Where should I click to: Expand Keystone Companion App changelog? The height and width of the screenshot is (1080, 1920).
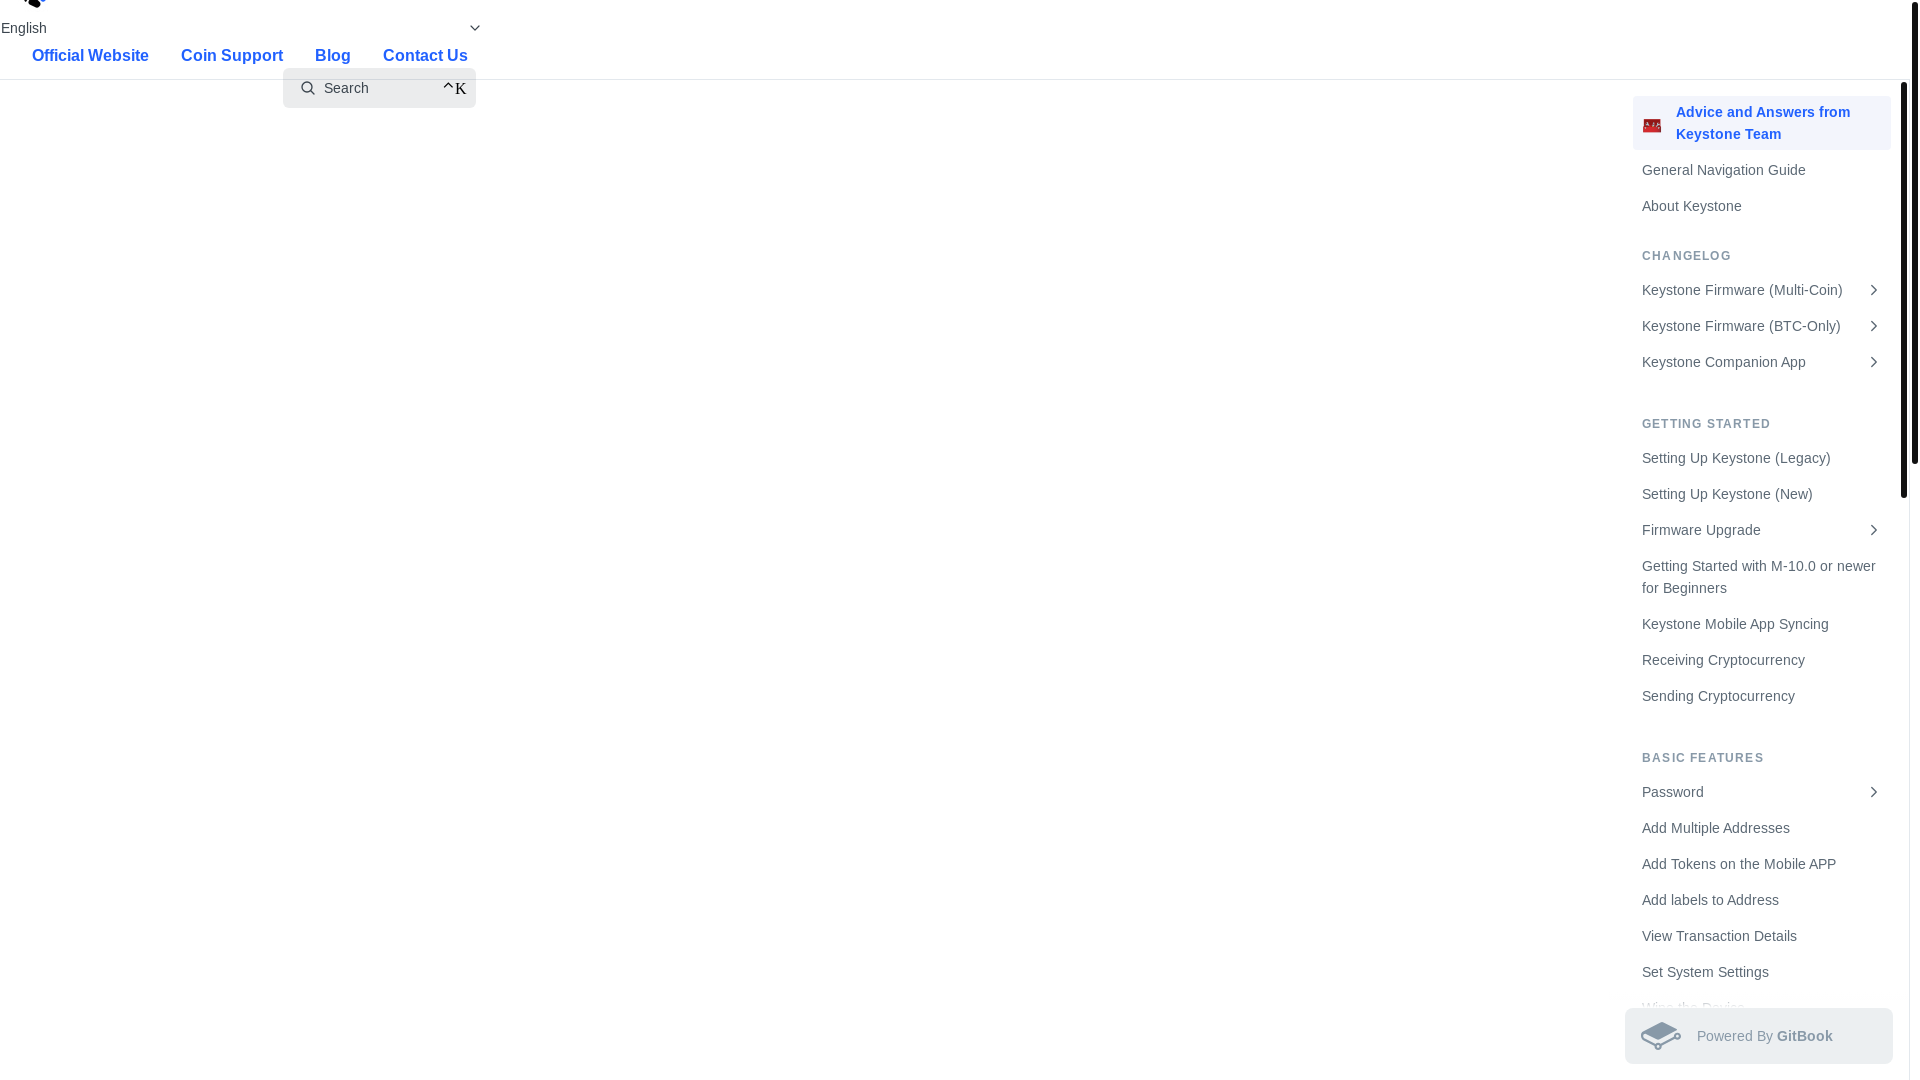point(1873,362)
